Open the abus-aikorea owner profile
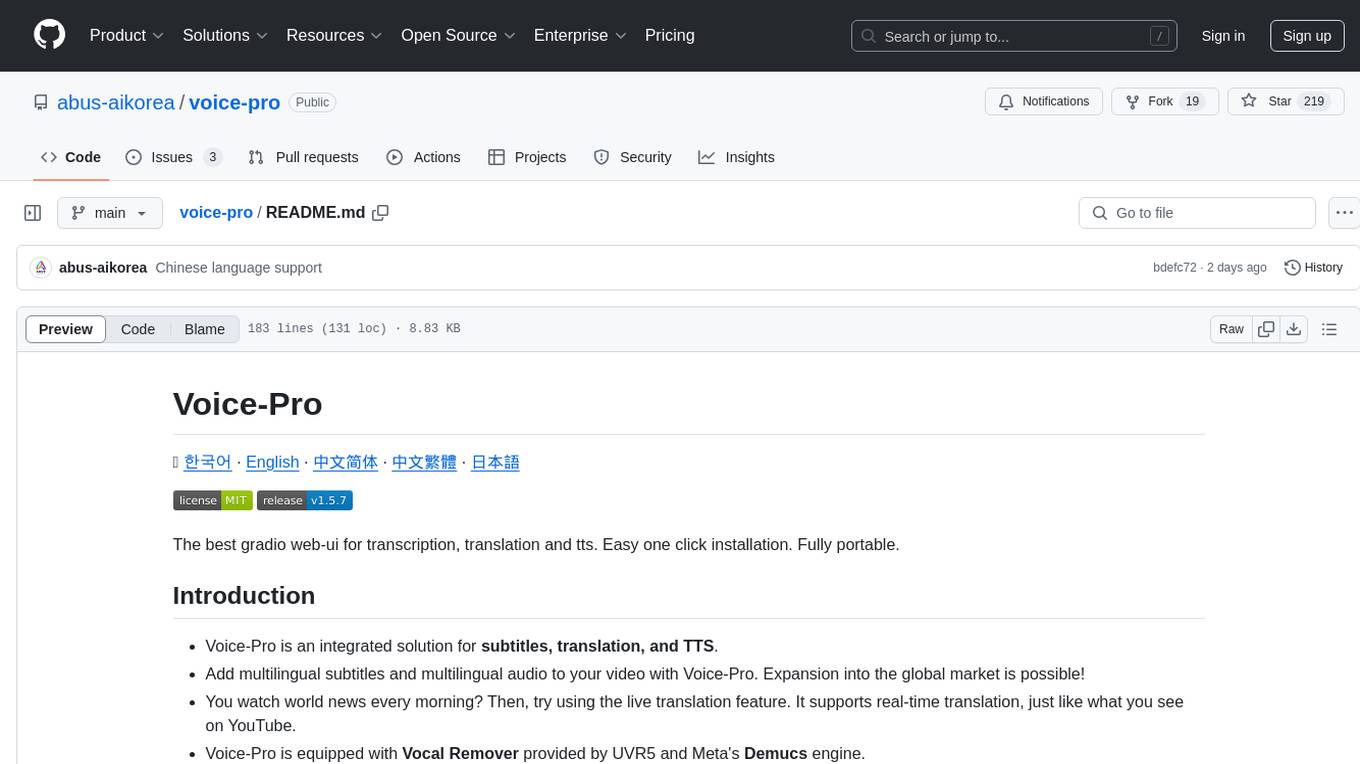 coord(116,102)
